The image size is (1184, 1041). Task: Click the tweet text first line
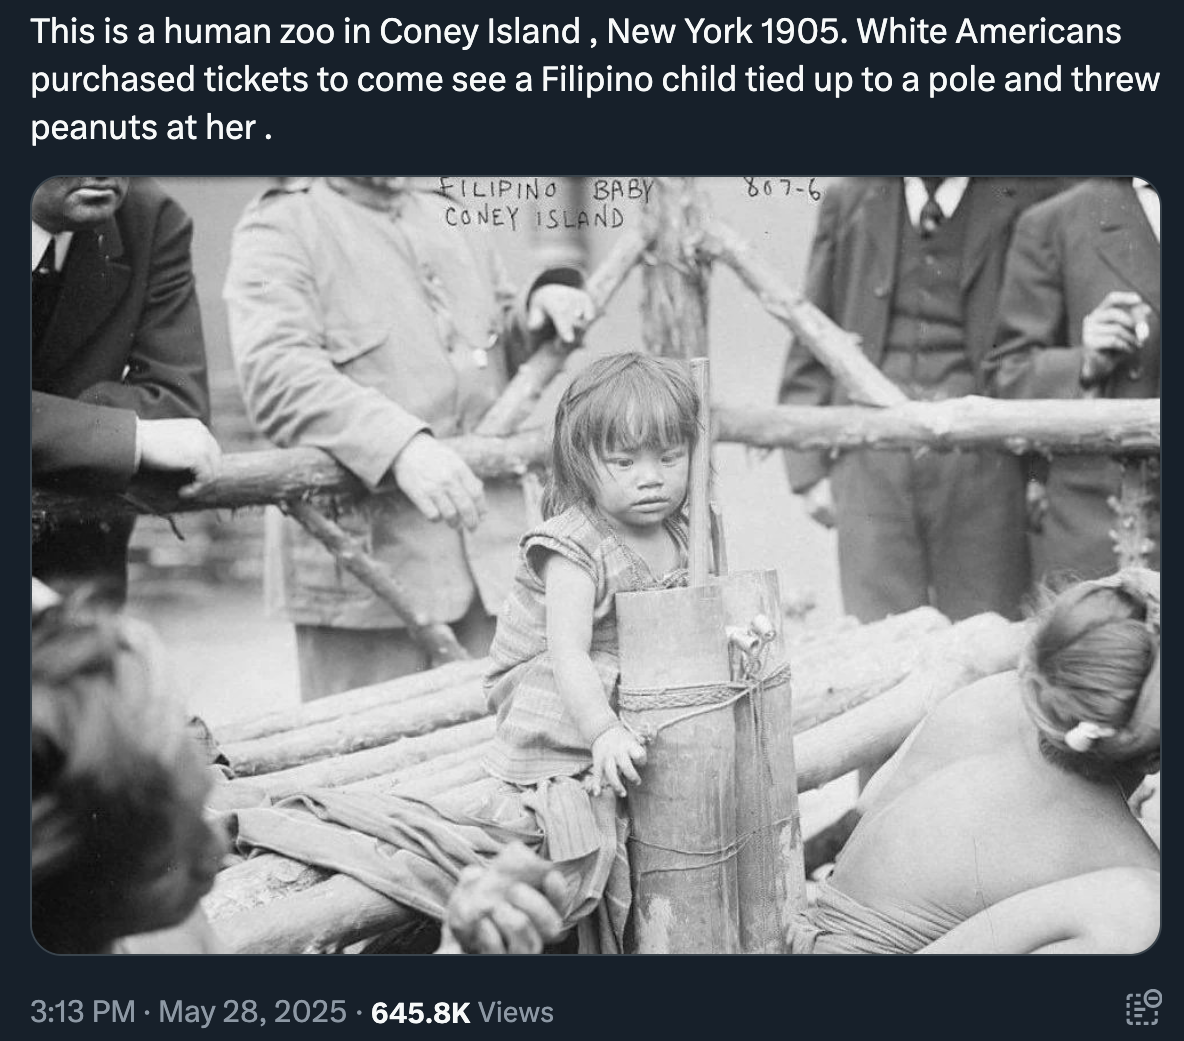pyautogui.click(x=575, y=32)
